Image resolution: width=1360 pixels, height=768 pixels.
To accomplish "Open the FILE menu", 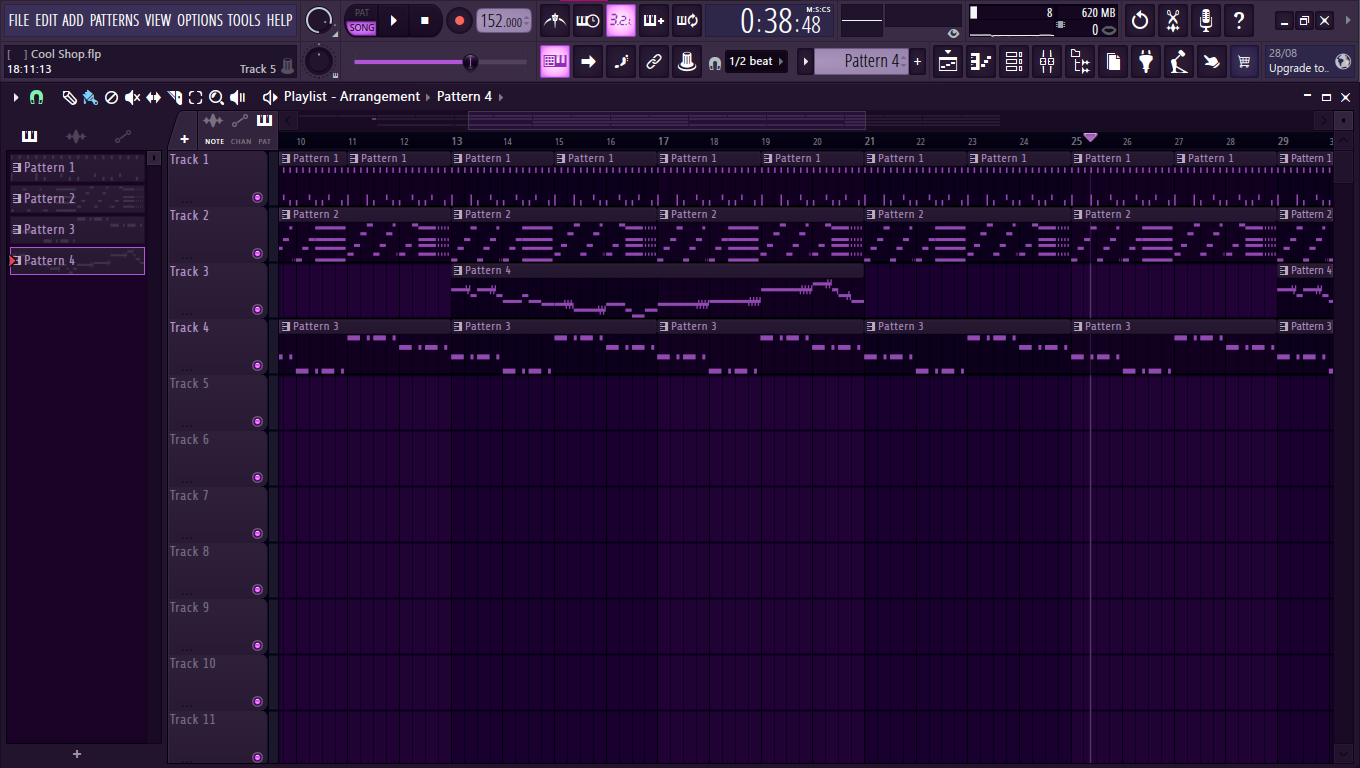I will pyautogui.click(x=19, y=20).
